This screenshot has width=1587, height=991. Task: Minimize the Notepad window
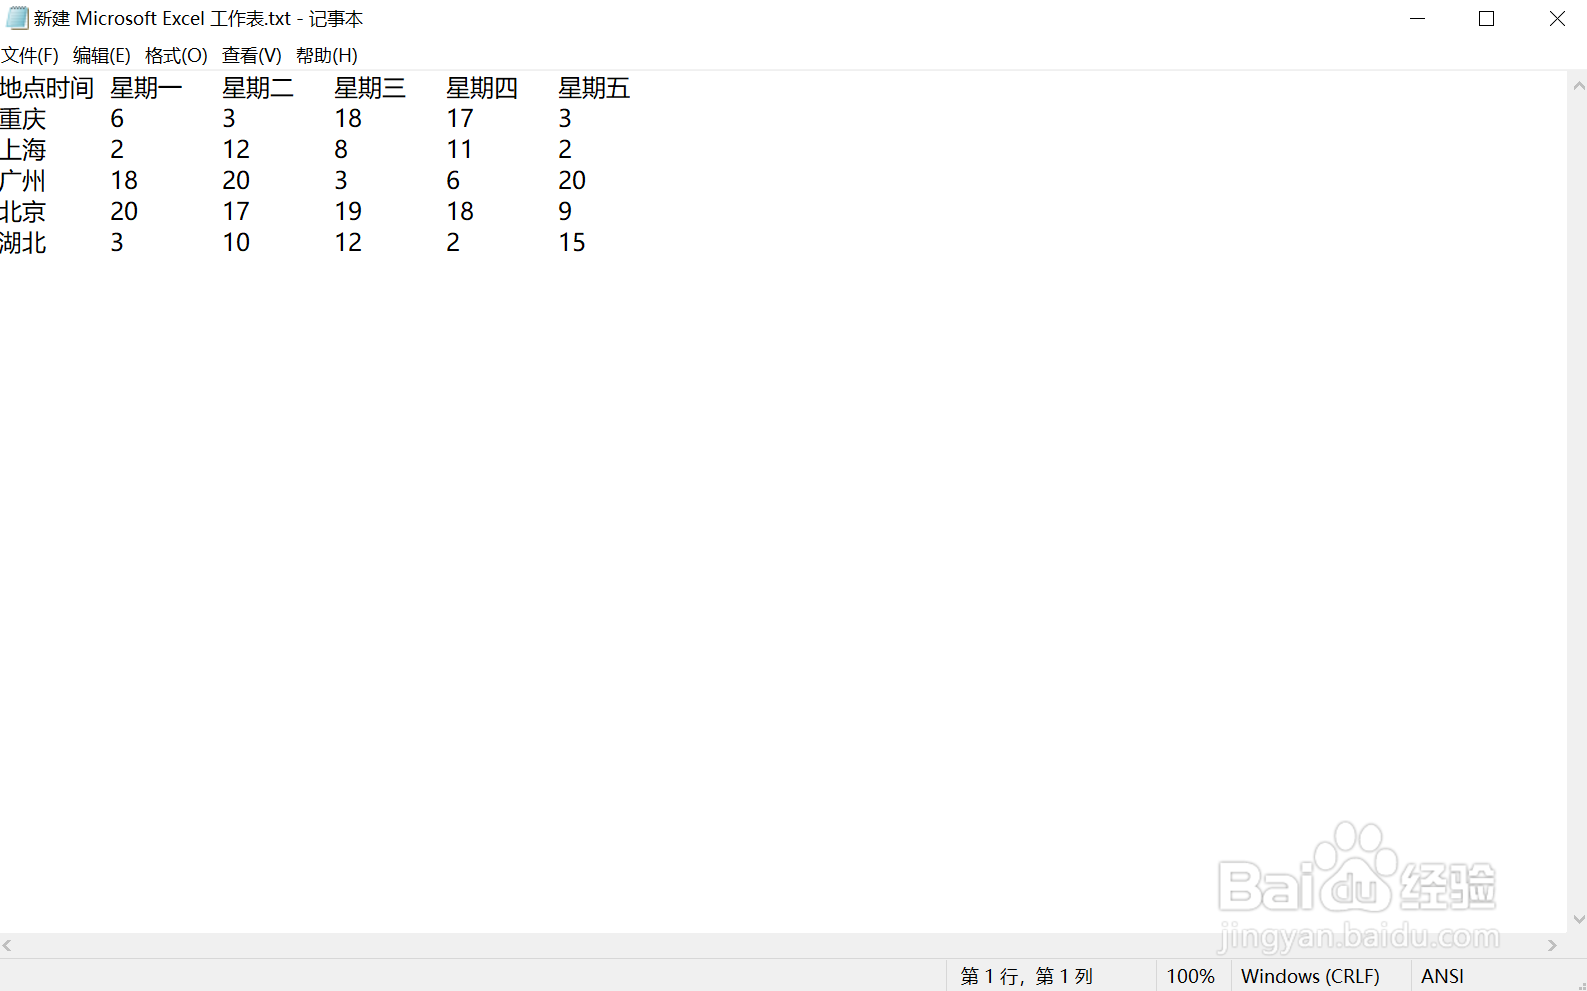(x=1417, y=18)
